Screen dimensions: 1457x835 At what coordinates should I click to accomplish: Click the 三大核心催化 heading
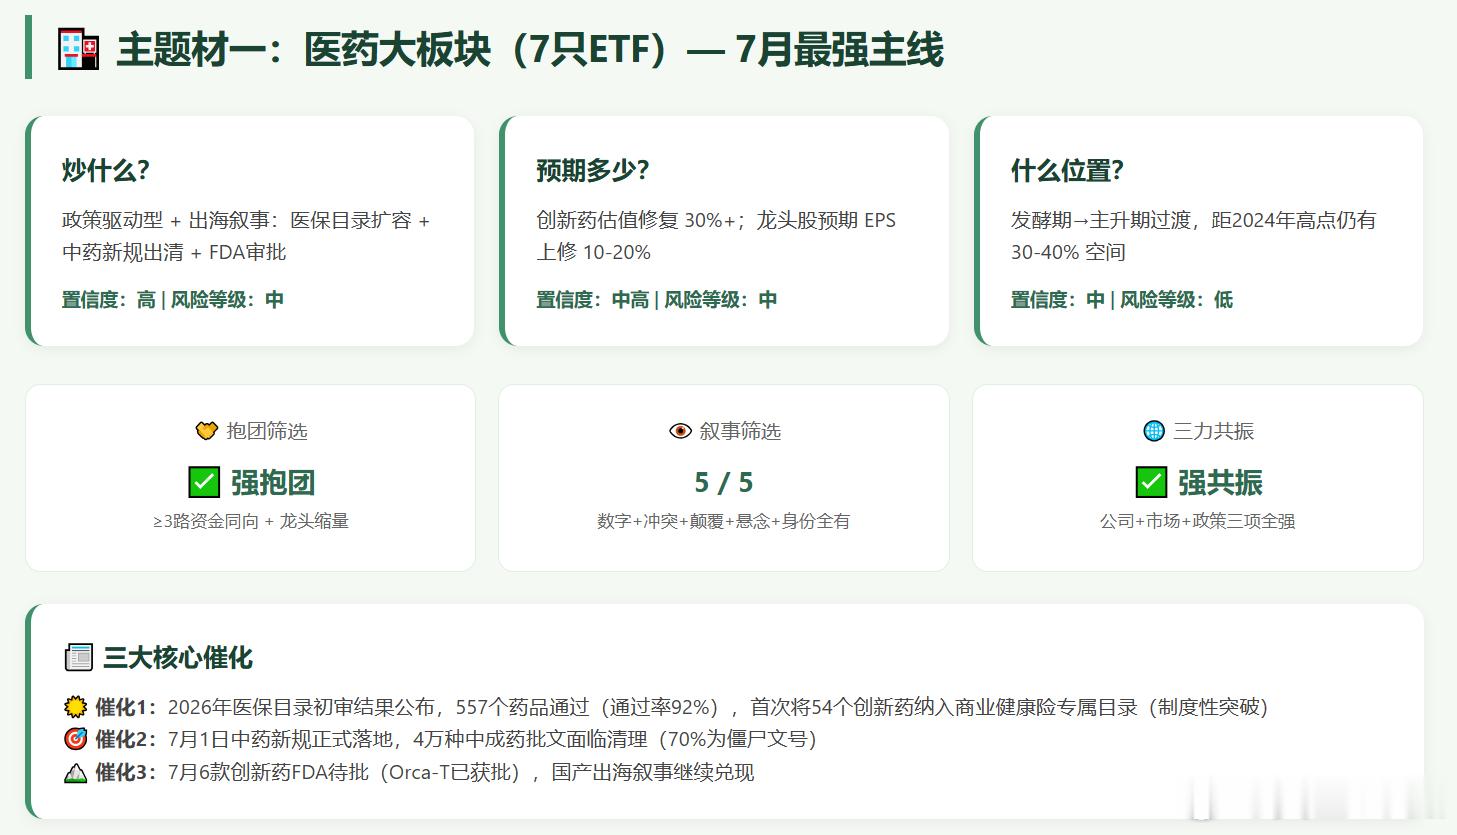point(178,657)
